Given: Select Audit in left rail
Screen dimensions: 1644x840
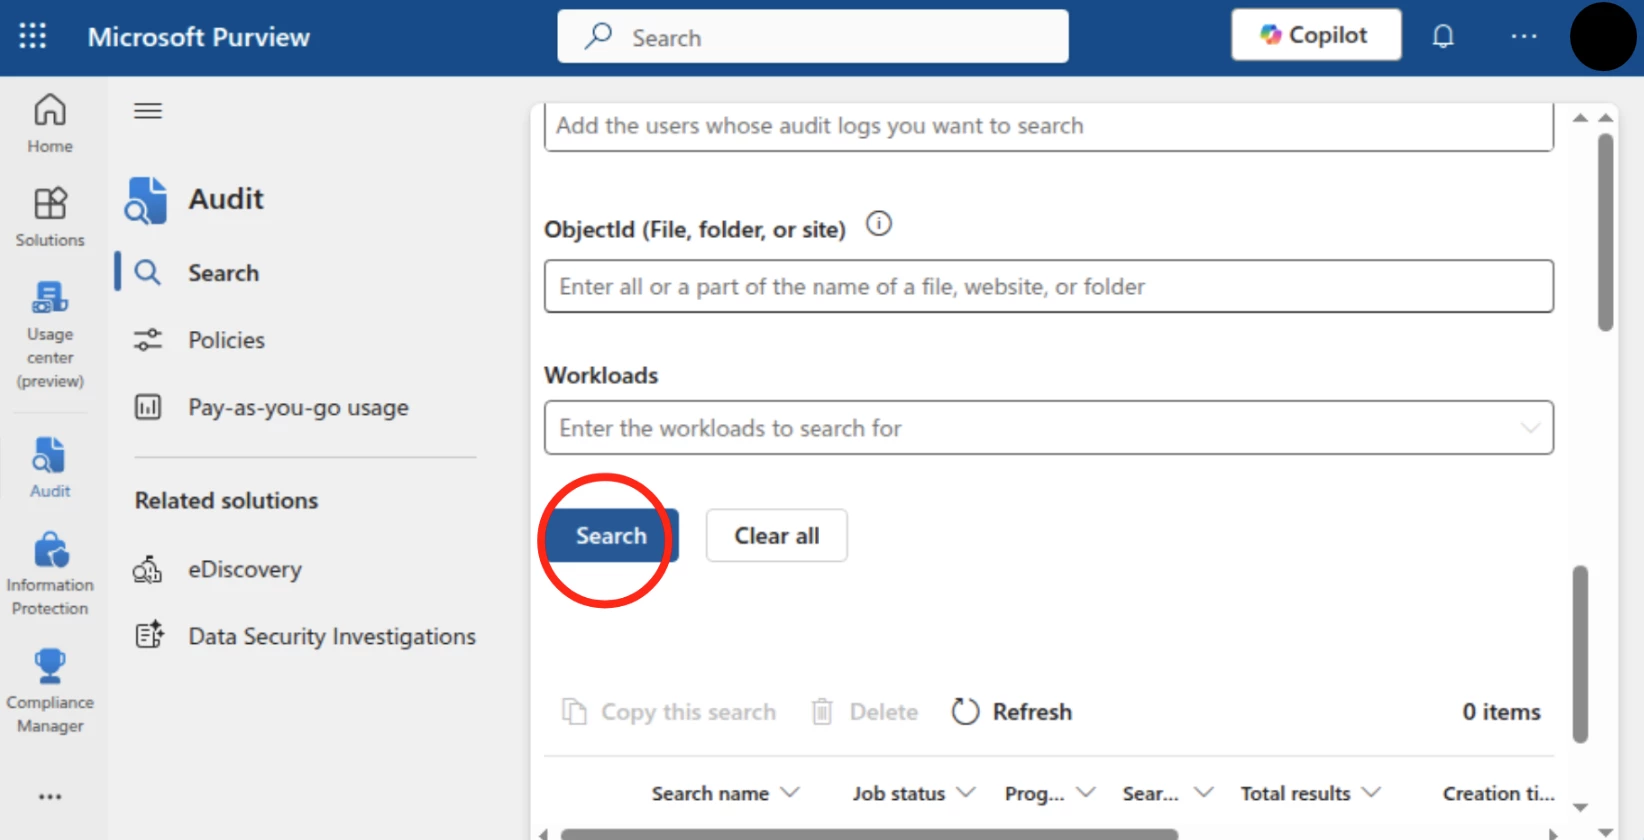Looking at the screenshot, I should coord(50,467).
